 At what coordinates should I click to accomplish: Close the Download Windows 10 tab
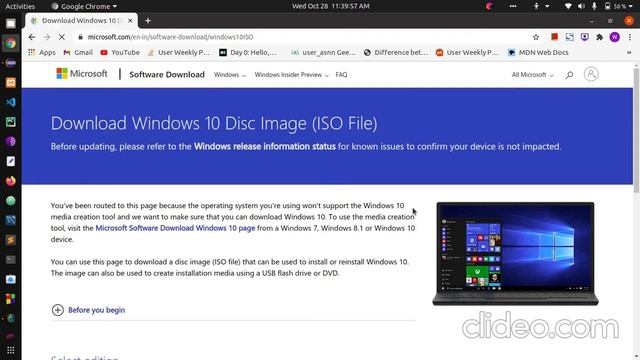(x=130, y=20)
